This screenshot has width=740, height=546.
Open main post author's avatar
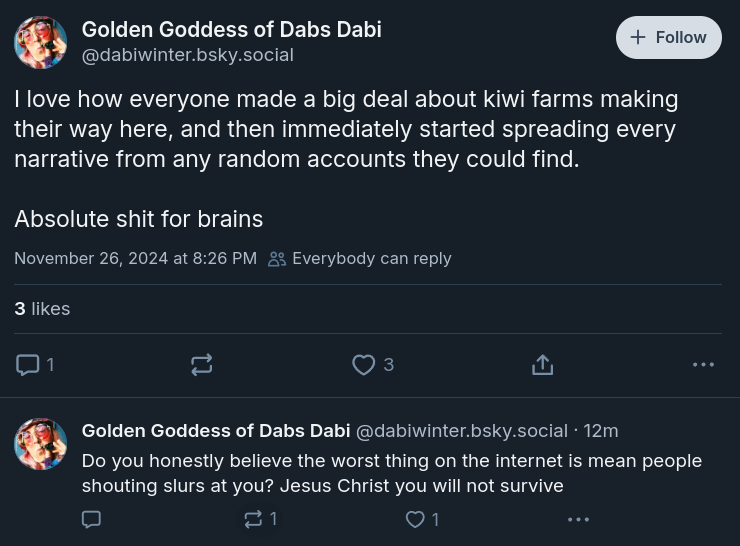point(41,43)
